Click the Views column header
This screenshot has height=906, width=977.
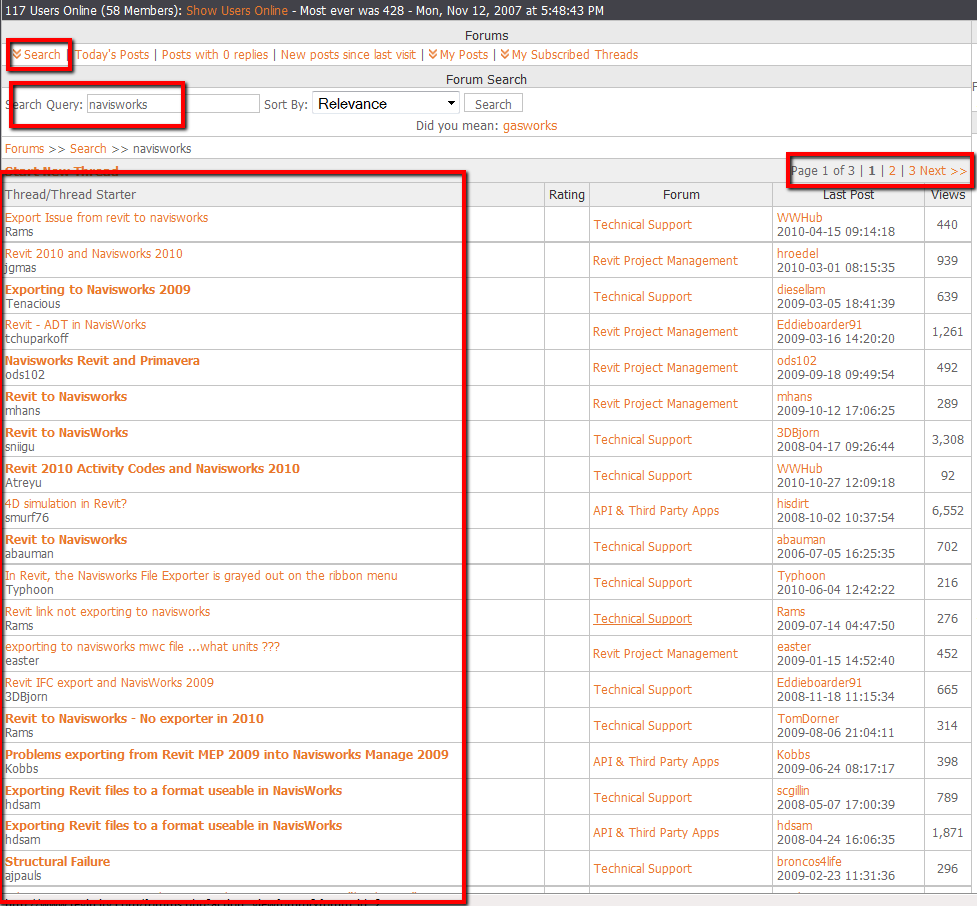click(948, 194)
